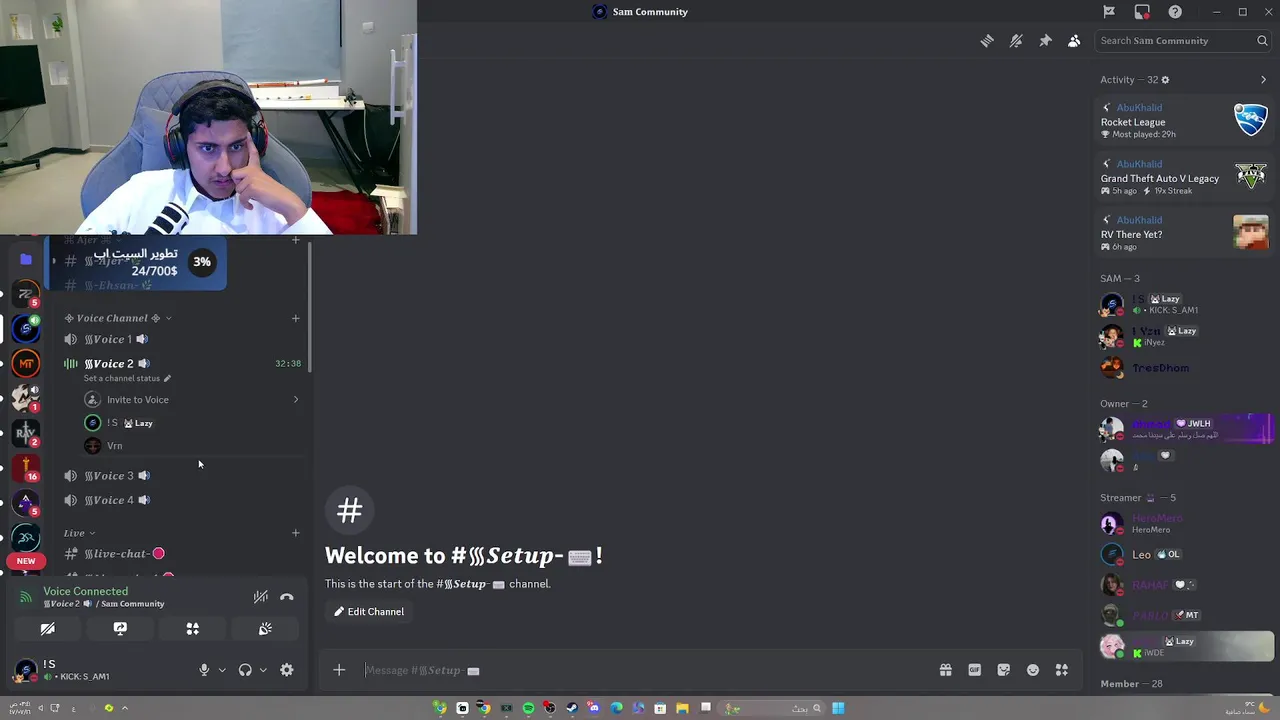Open headphone output options arrow
The width and height of the screenshot is (1280, 720).
click(x=263, y=670)
